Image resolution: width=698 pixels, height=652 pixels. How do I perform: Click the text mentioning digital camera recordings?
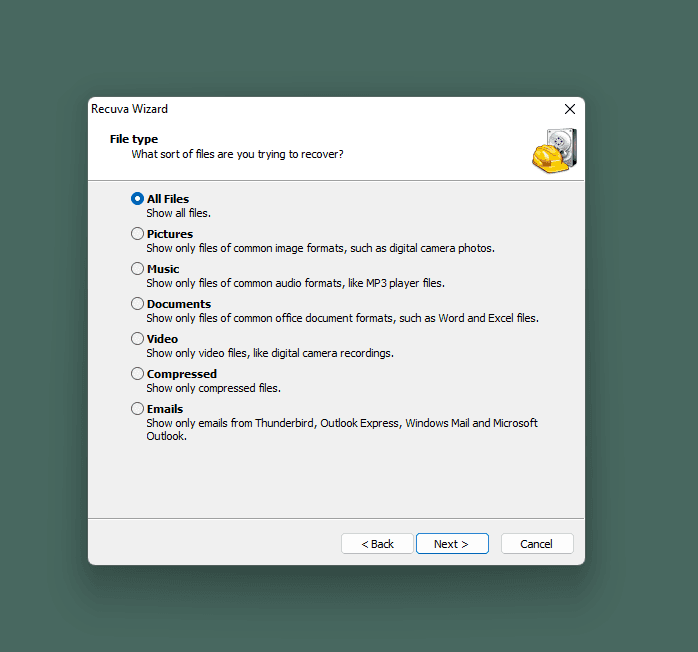[x=270, y=353]
